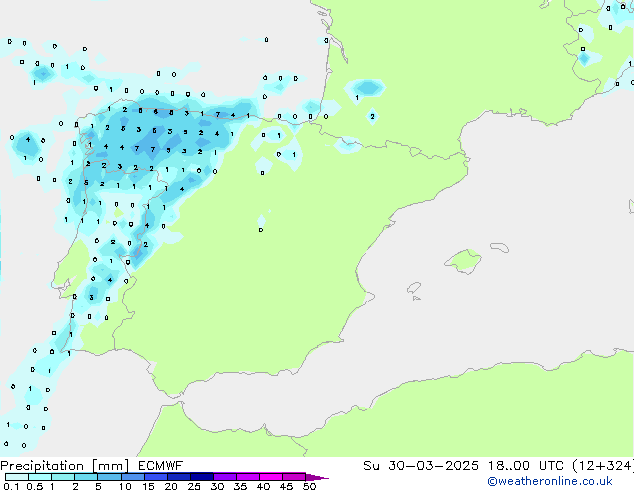This screenshot has width=634, height=490.
Task: Click the 40–45 mm magenta legend swatch
Action: tap(271, 477)
